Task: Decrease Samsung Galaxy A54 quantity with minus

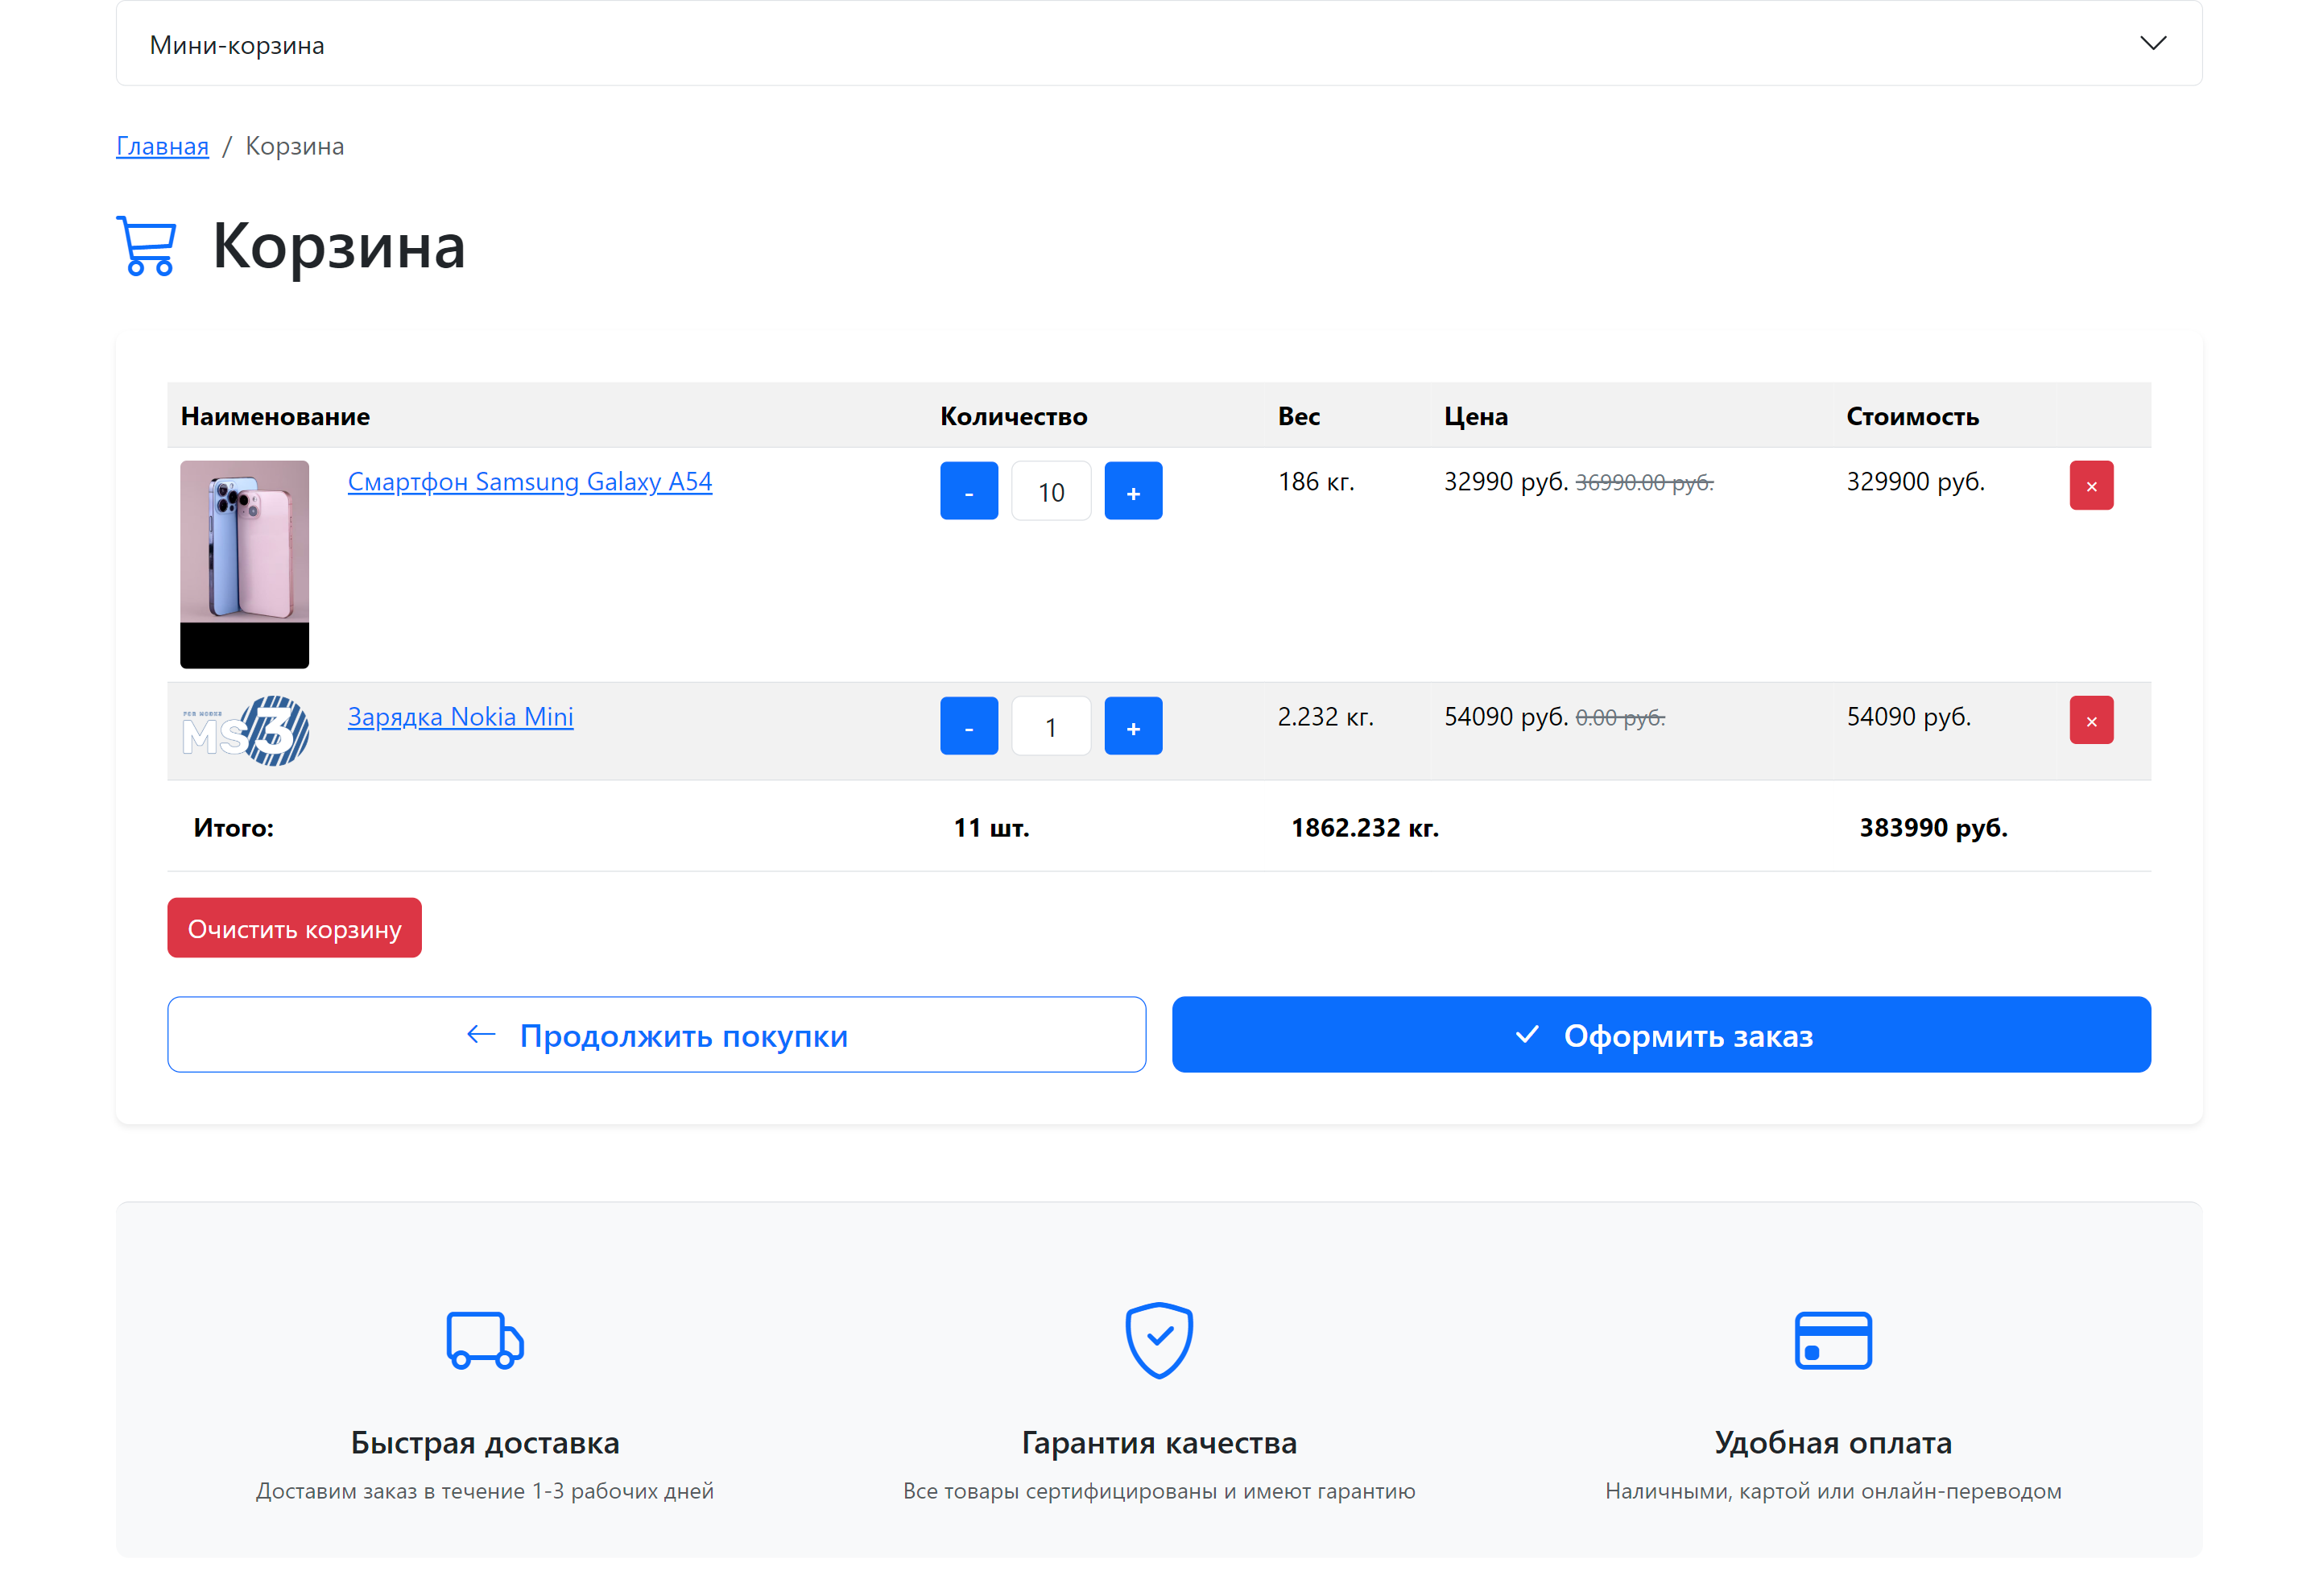Action: coord(968,491)
